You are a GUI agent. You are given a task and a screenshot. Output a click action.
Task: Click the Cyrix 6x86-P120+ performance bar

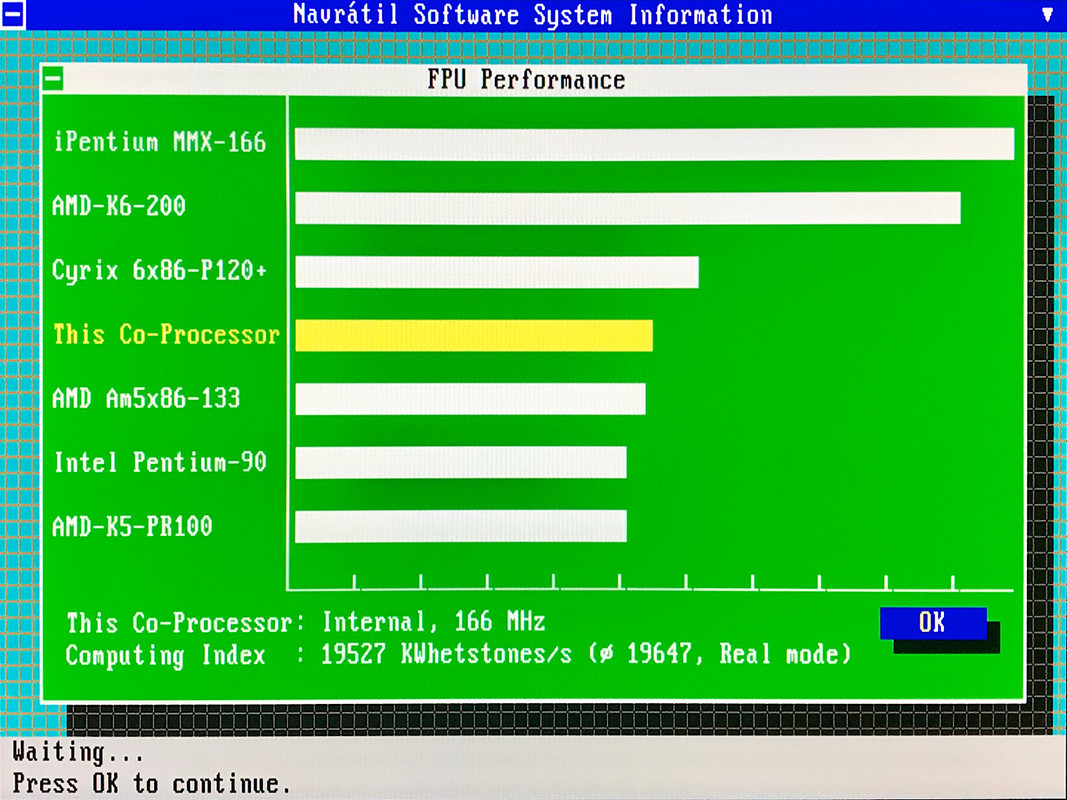[497, 272]
